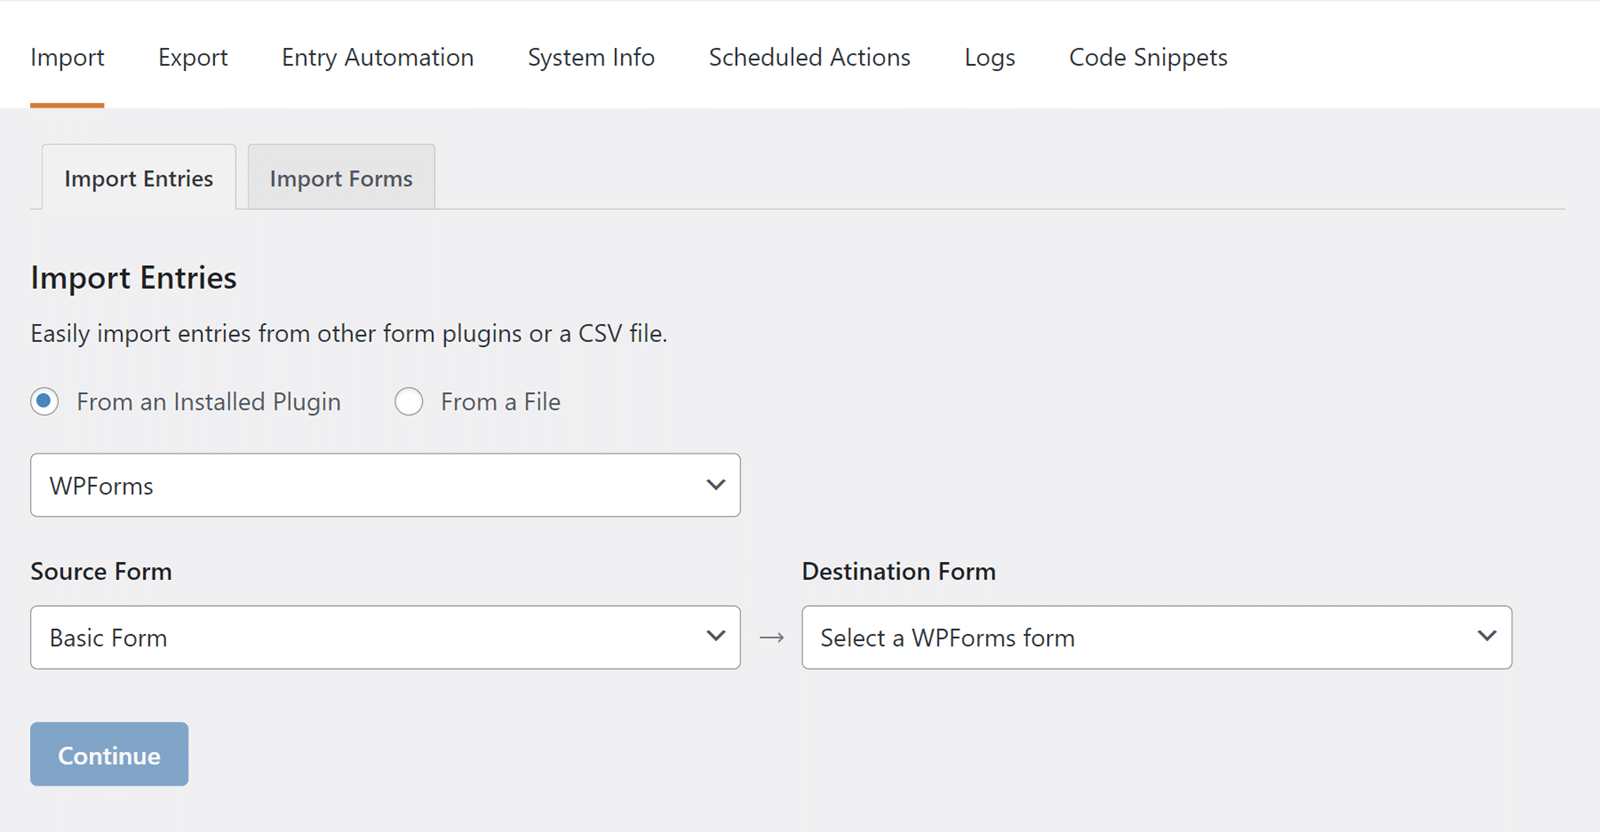Open the Code Snippets tab

pyautogui.click(x=1148, y=58)
